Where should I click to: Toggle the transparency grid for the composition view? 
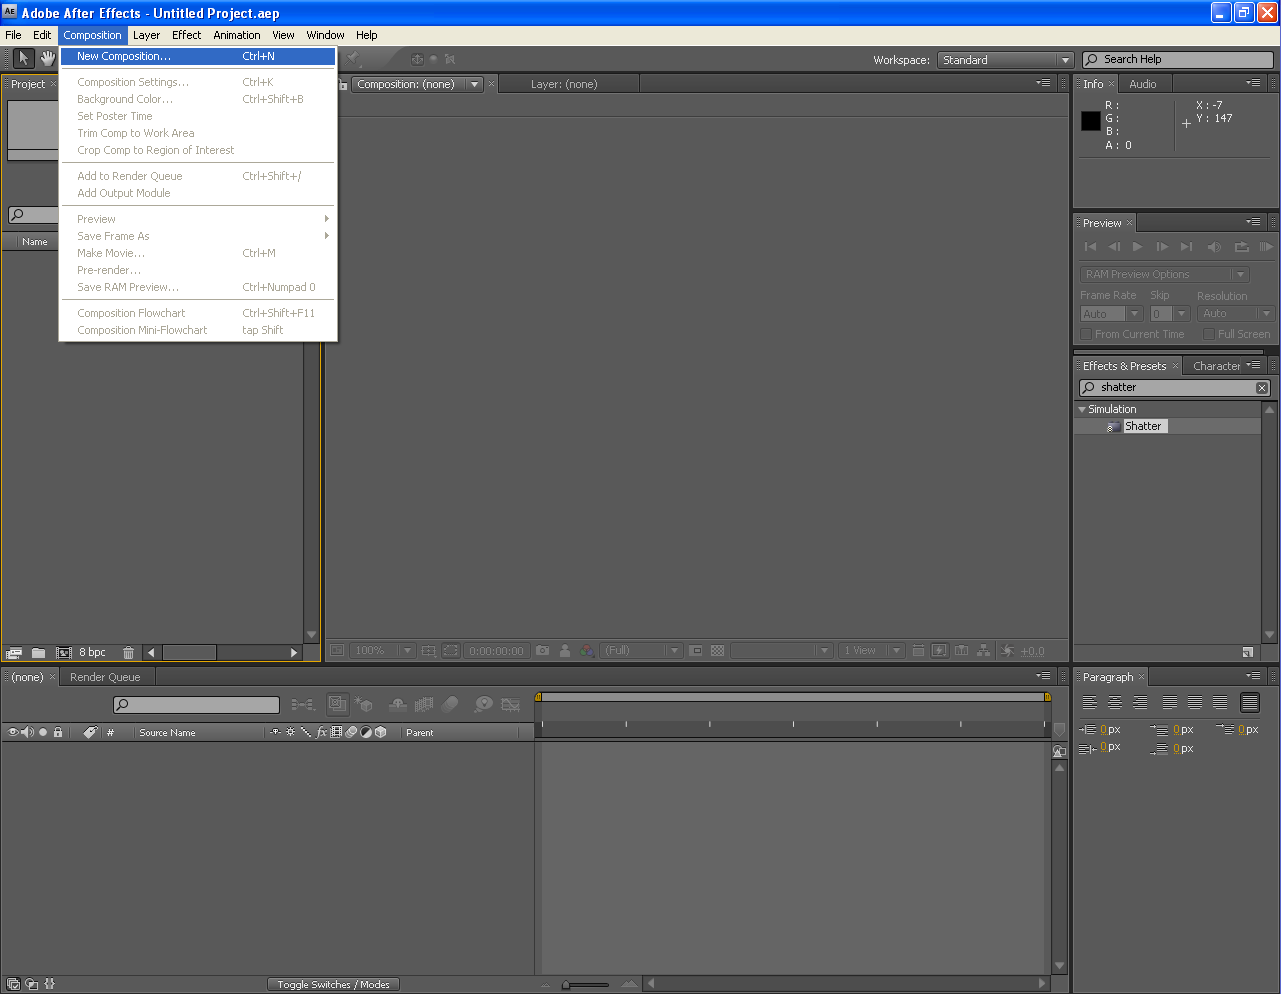tap(718, 650)
